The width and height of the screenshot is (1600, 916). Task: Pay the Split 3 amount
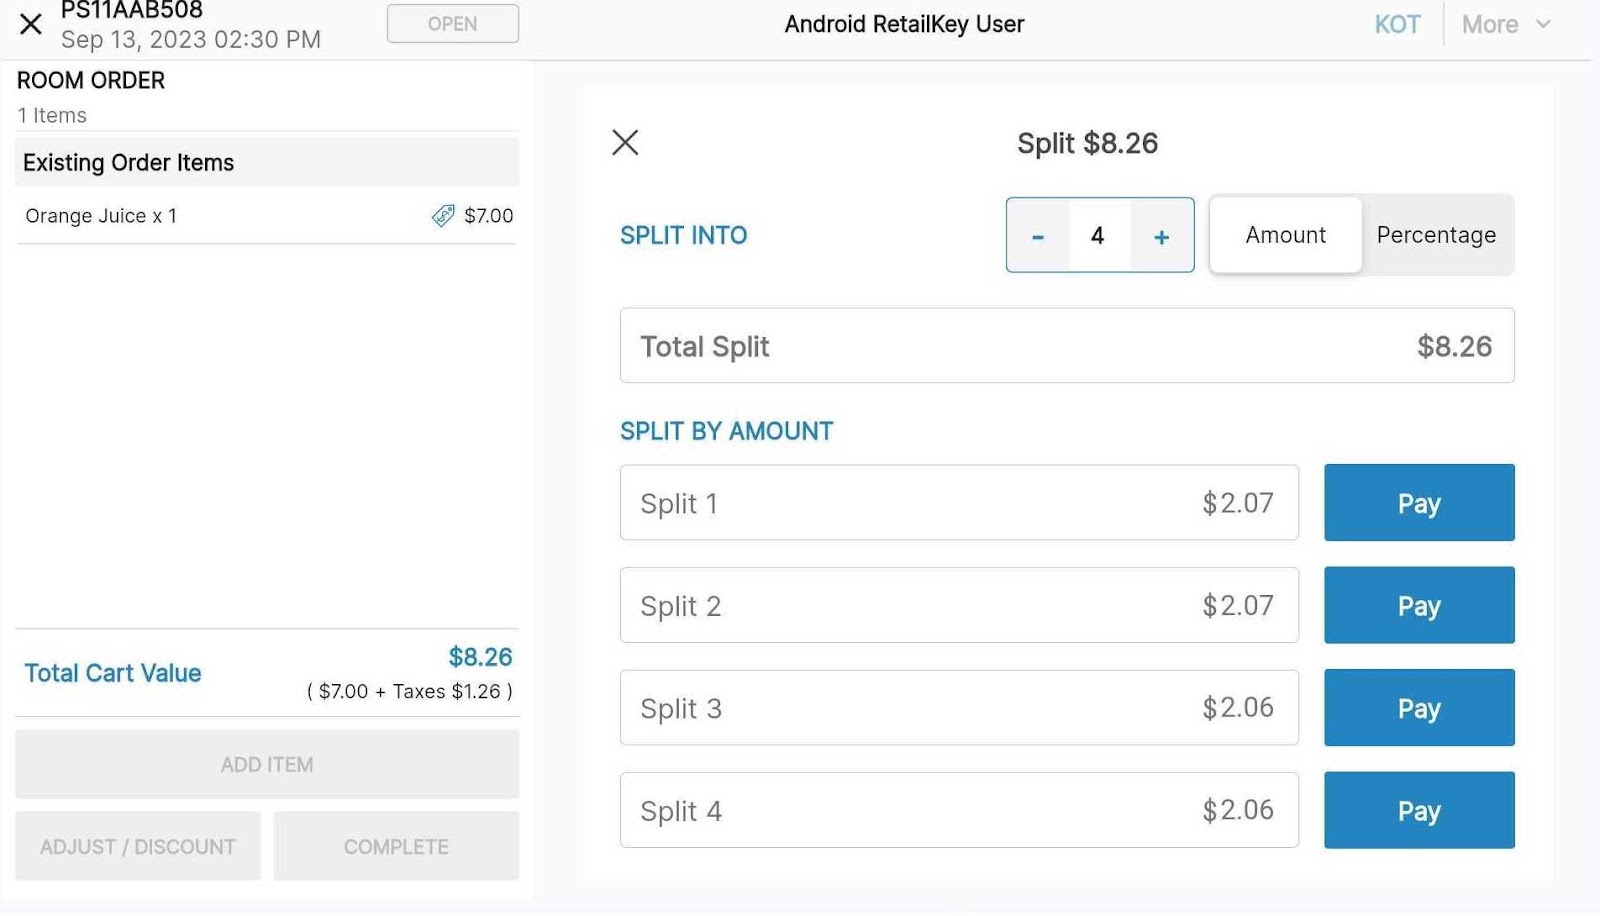pyautogui.click(x=1418, y=708)
